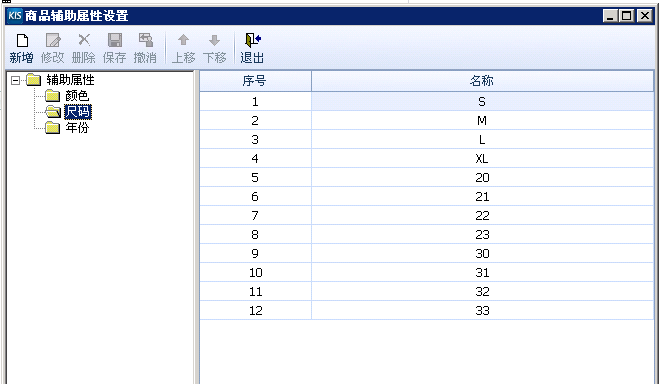
Task: Click the 删除 (Delete) toolbar icon
Action: (x=84, y=40)
